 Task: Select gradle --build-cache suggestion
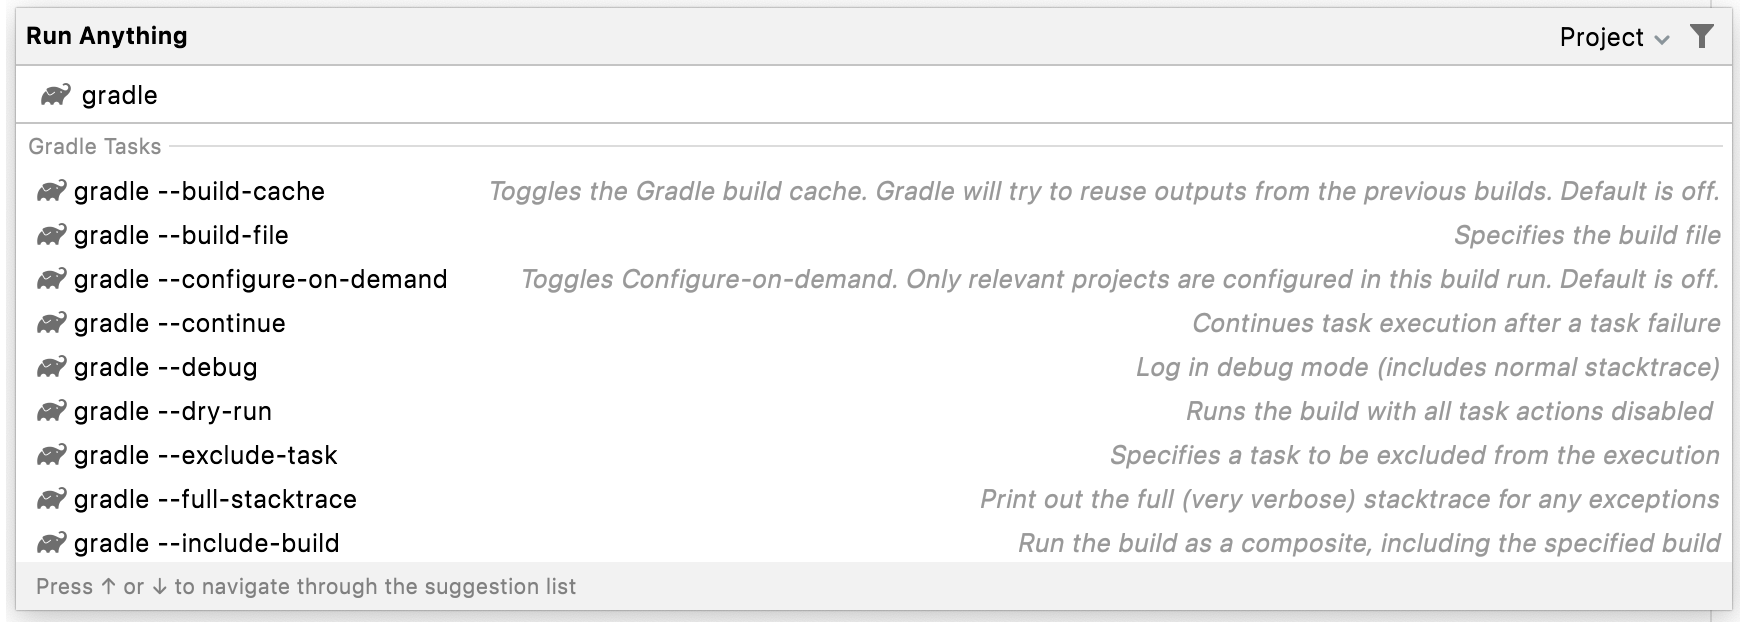pos(873,191)
